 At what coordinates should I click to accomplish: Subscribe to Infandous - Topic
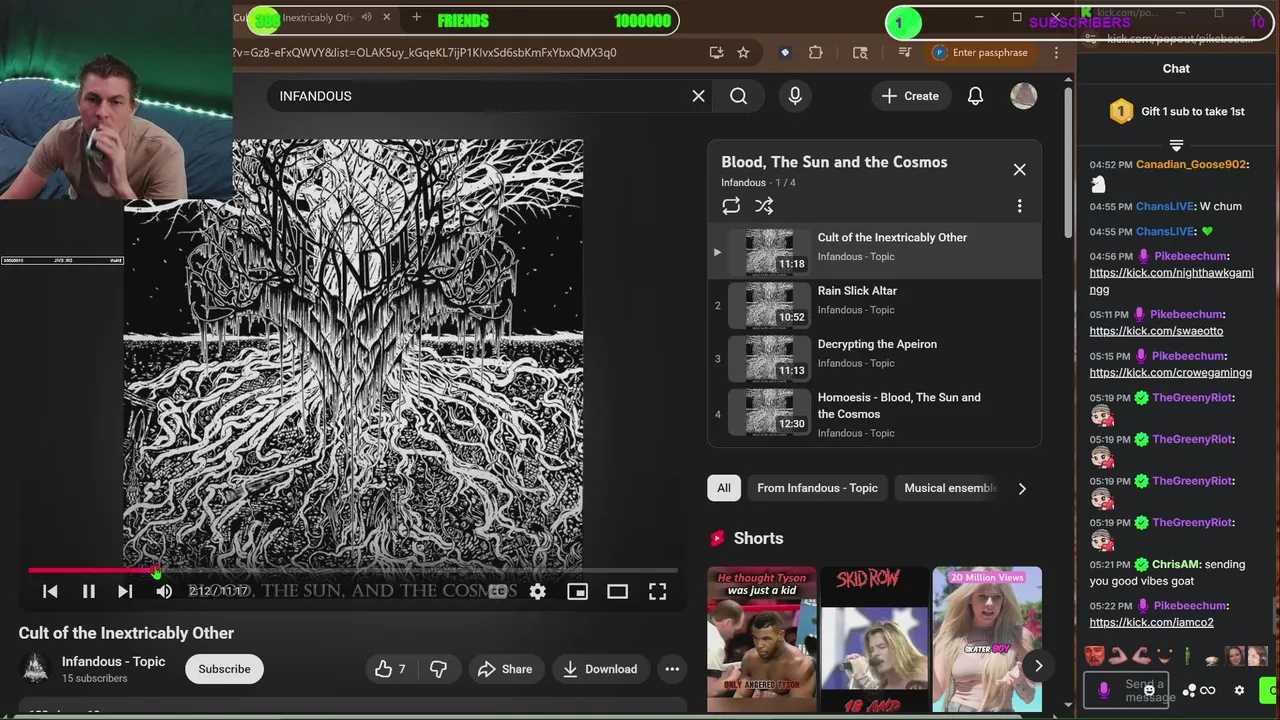(224, 669)
